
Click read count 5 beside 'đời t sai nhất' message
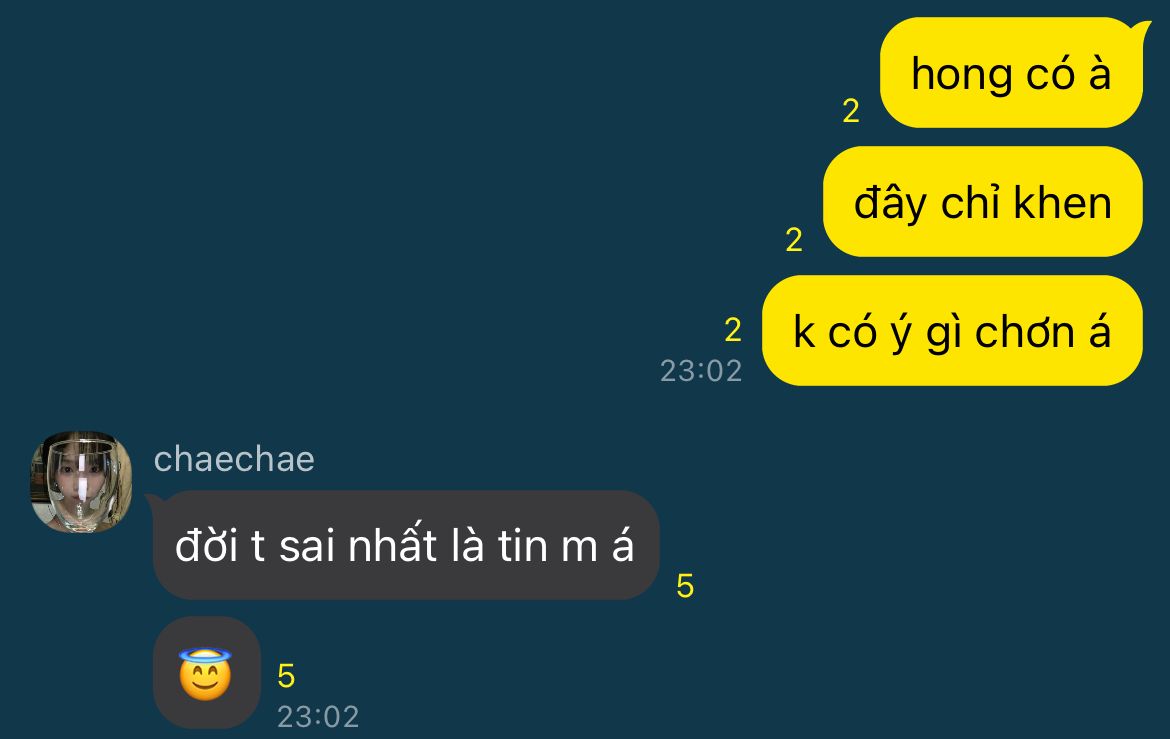coord(685,586)
